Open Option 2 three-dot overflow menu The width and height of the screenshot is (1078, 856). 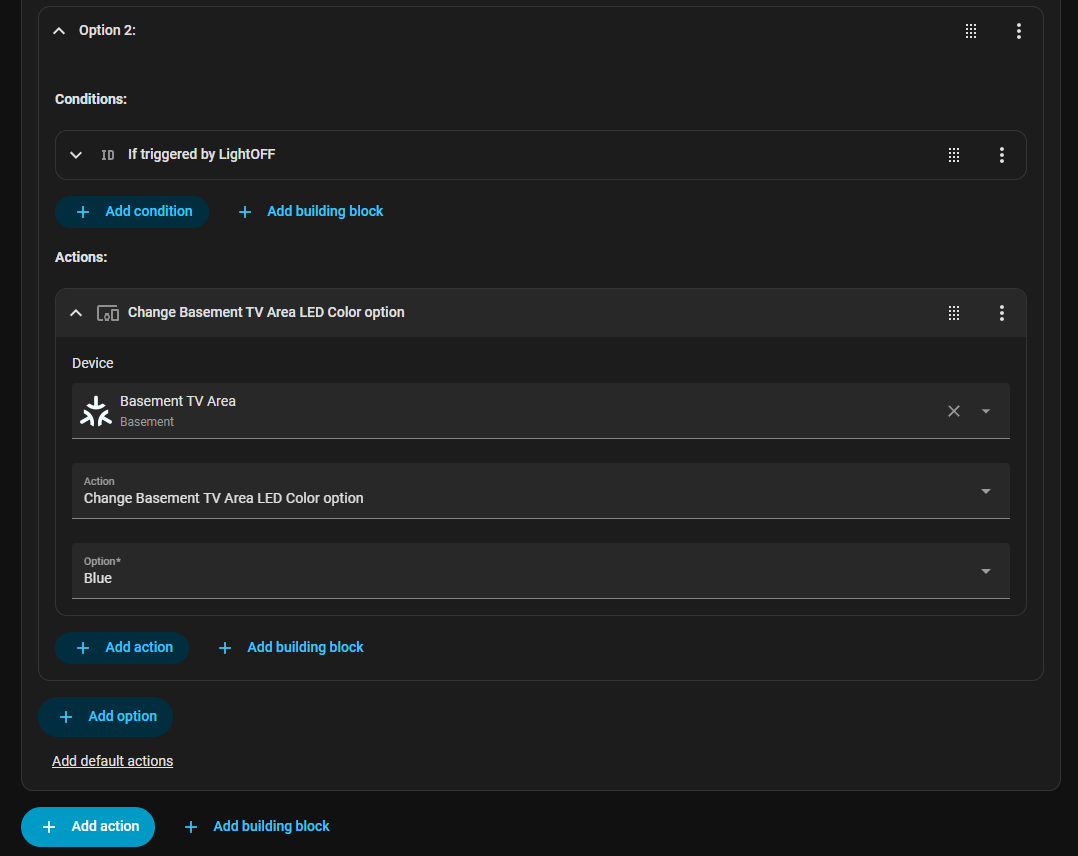pos(1018,31)
